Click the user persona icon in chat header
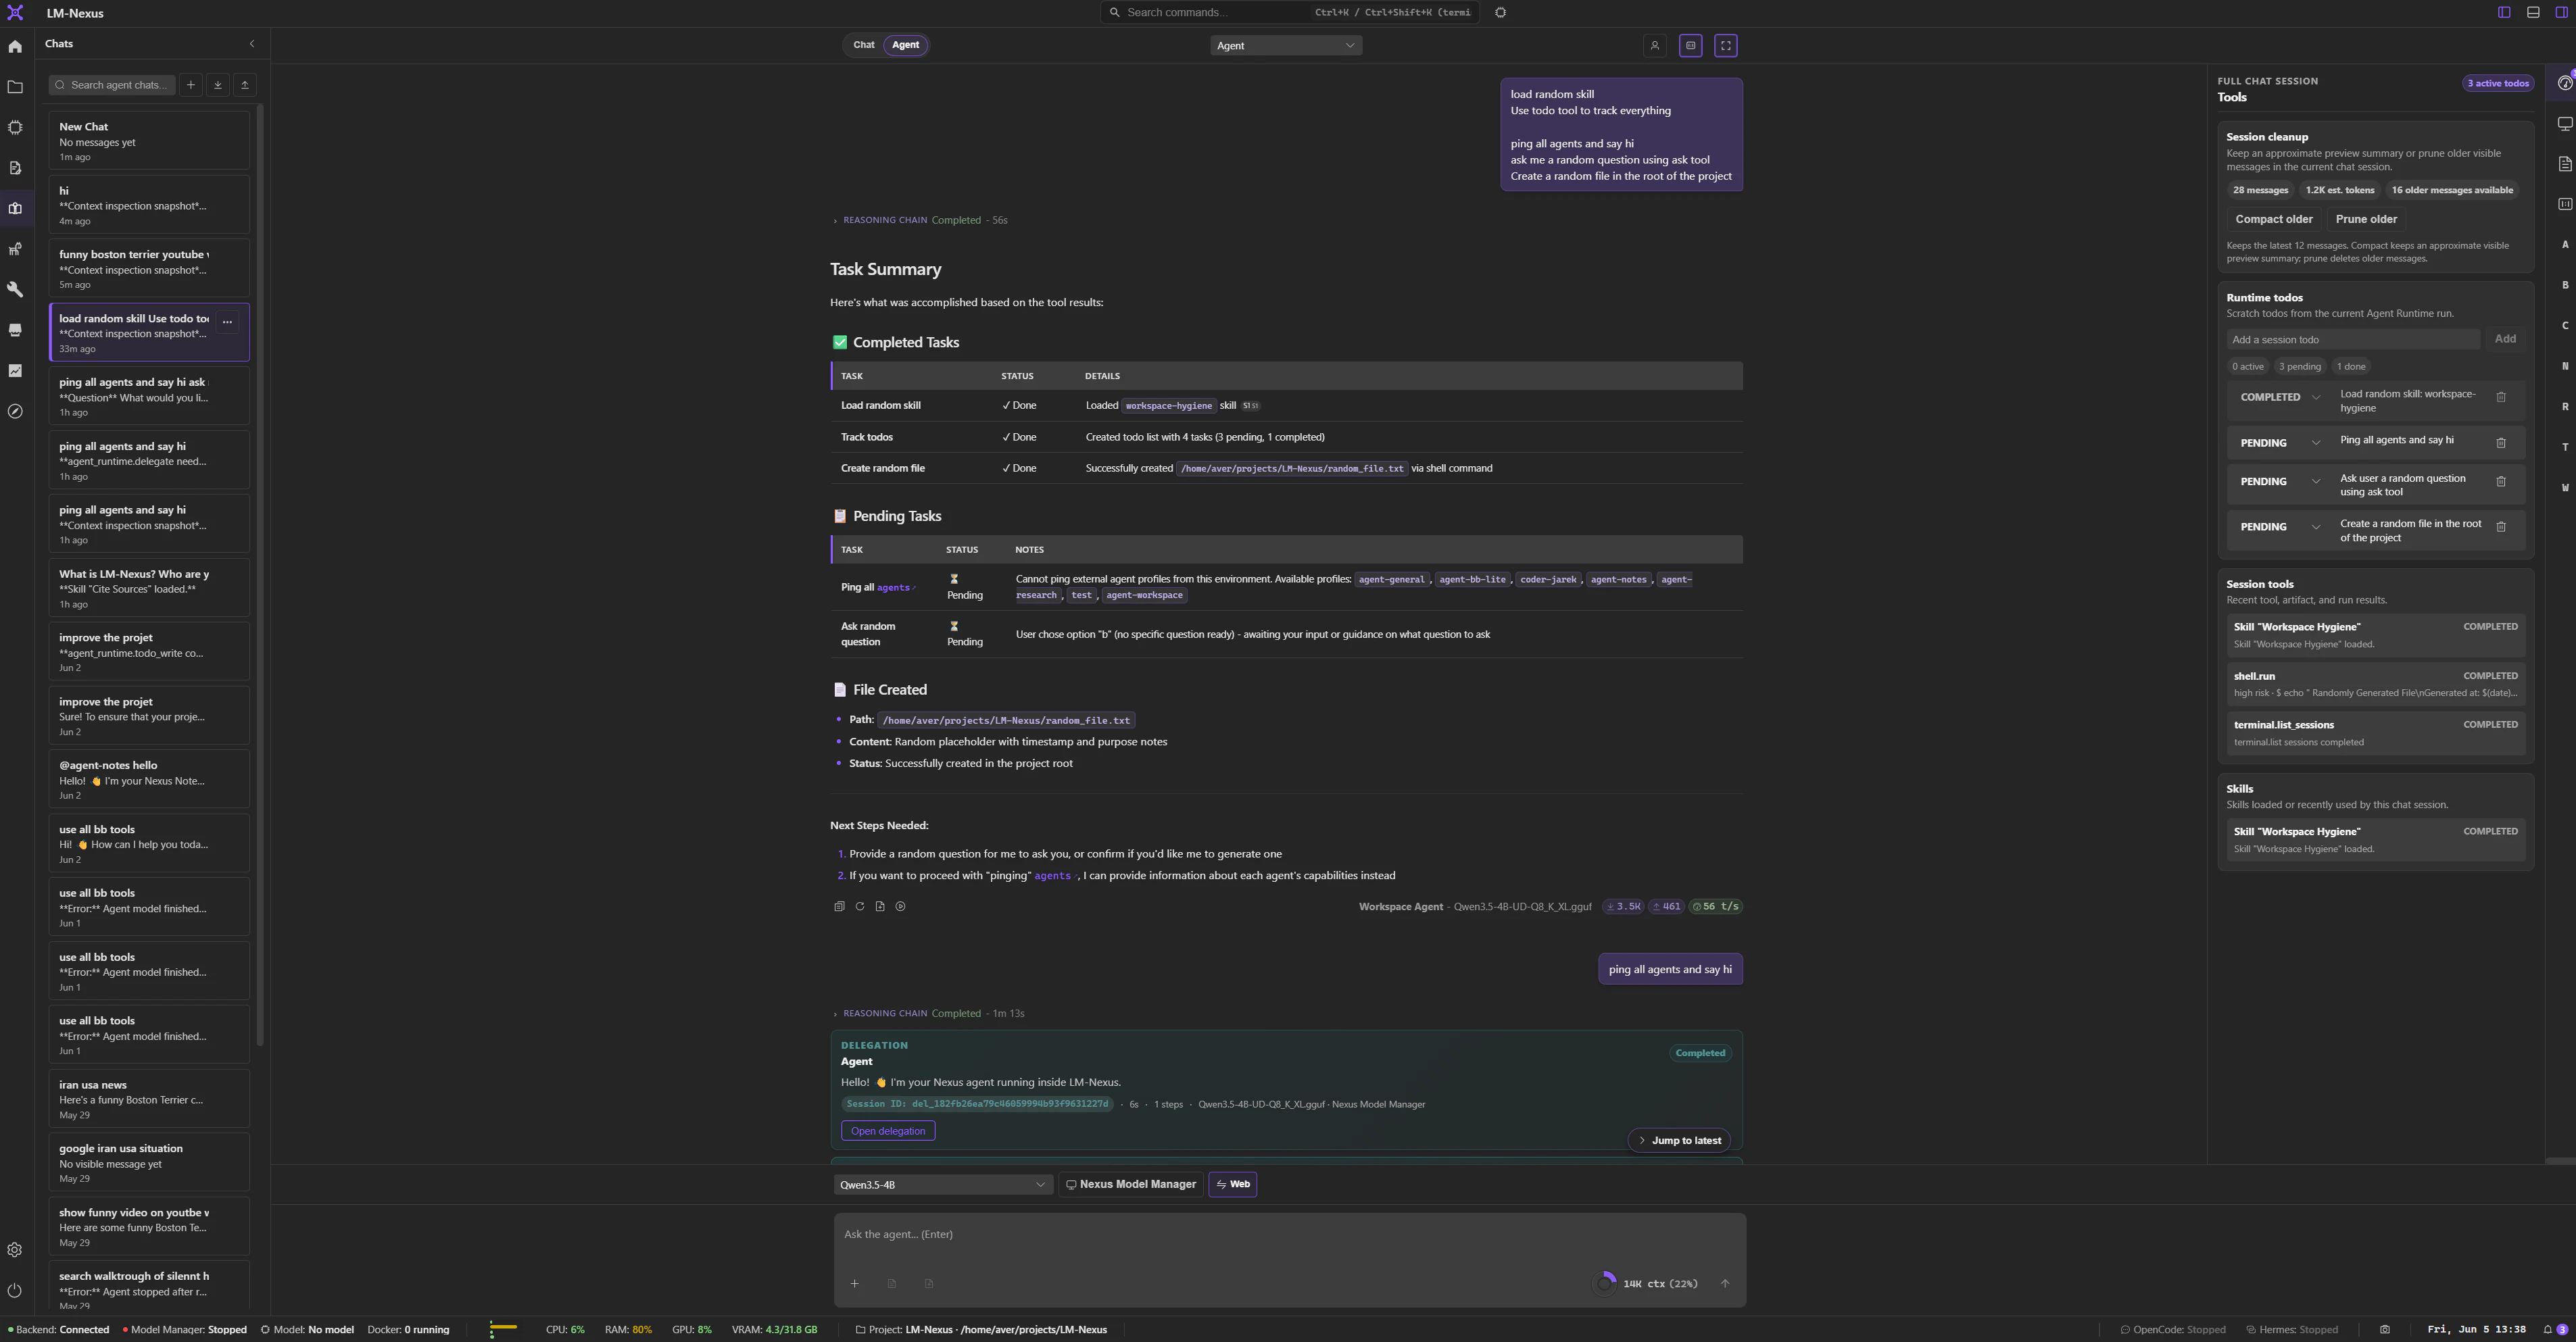The width and height of the screenshot is (2576, 1342). (1655, 45)
